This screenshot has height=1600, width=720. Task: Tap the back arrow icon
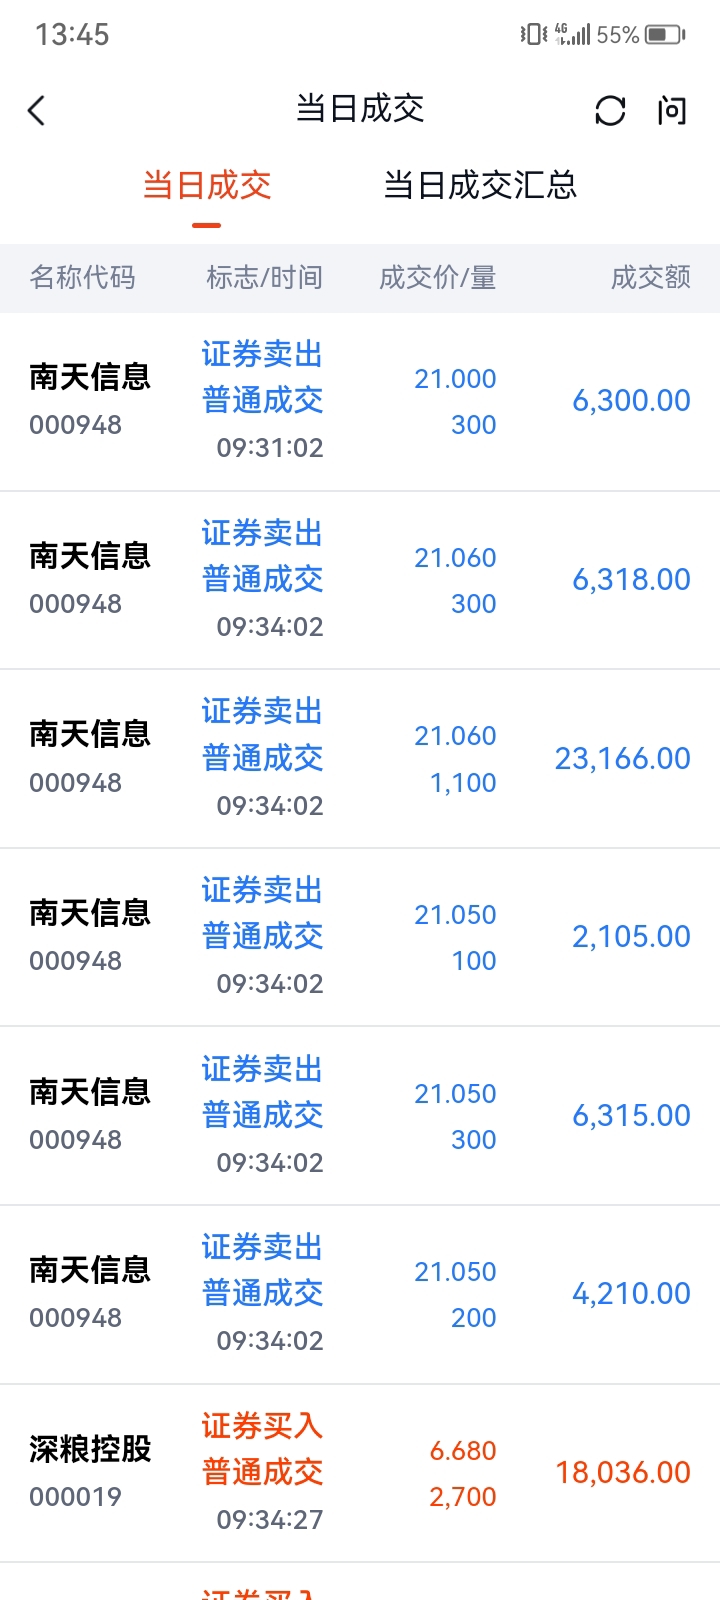click(x=37, y=110)
